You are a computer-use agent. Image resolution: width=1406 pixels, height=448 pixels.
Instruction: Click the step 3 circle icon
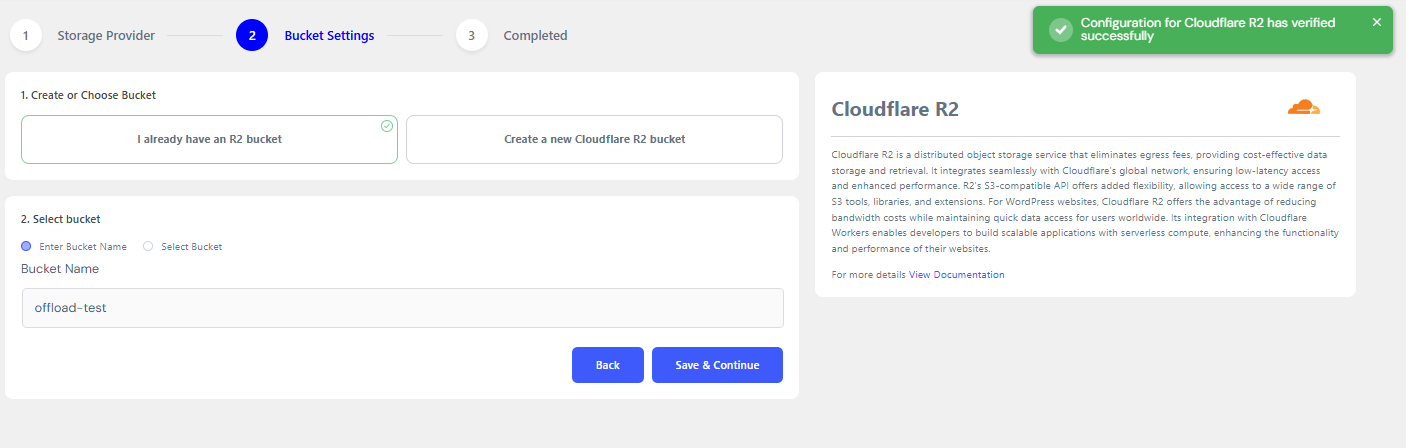471,36
